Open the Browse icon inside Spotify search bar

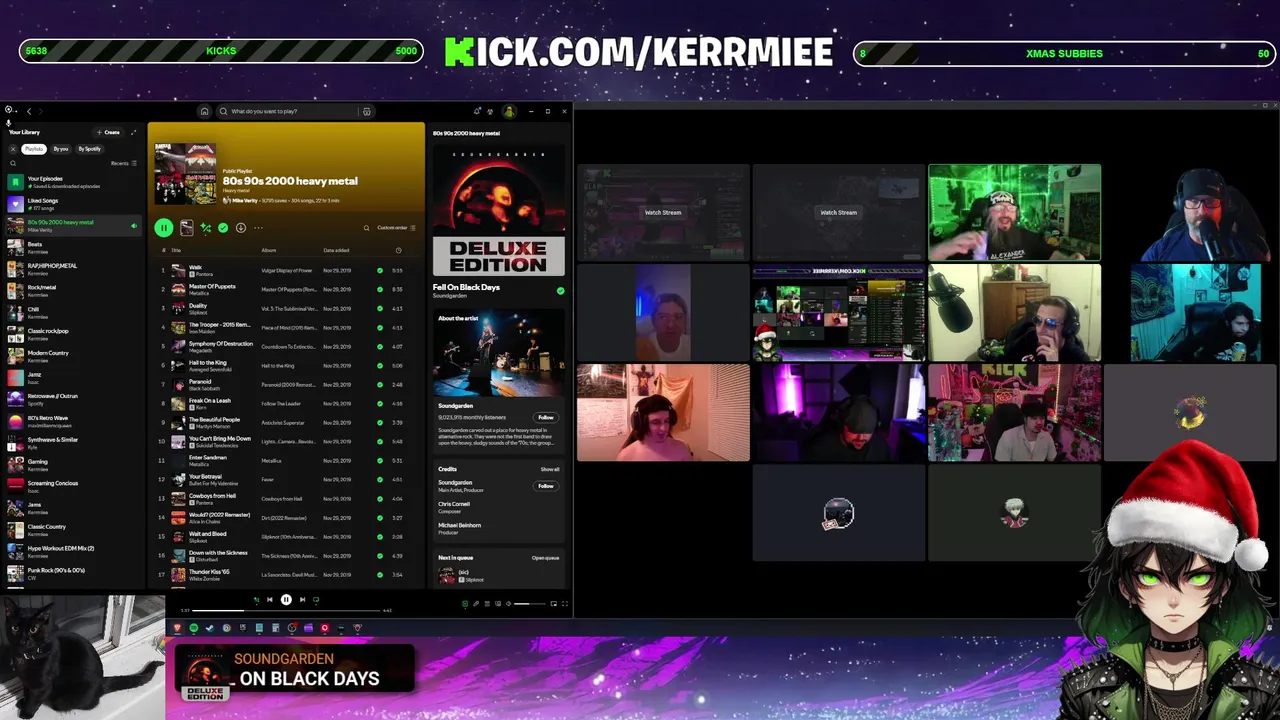click(x=367, y=111)
